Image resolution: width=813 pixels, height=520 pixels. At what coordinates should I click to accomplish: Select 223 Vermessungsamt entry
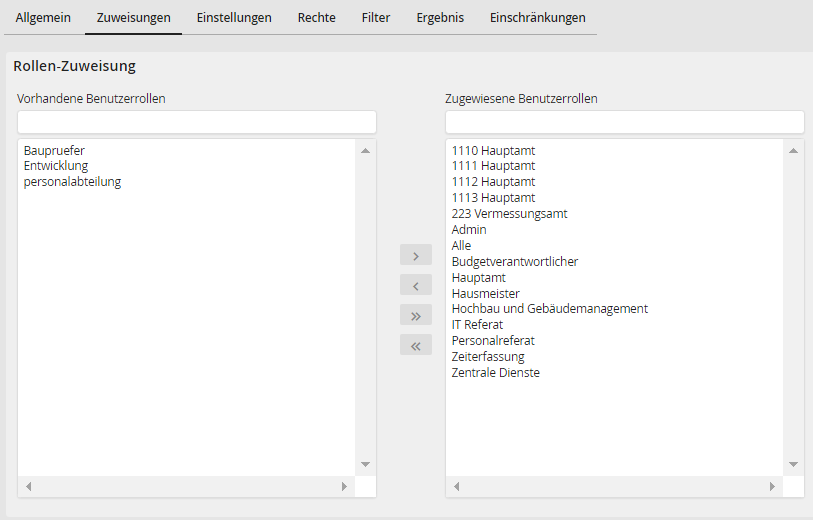pyautogui.click(x=509, y=214)
